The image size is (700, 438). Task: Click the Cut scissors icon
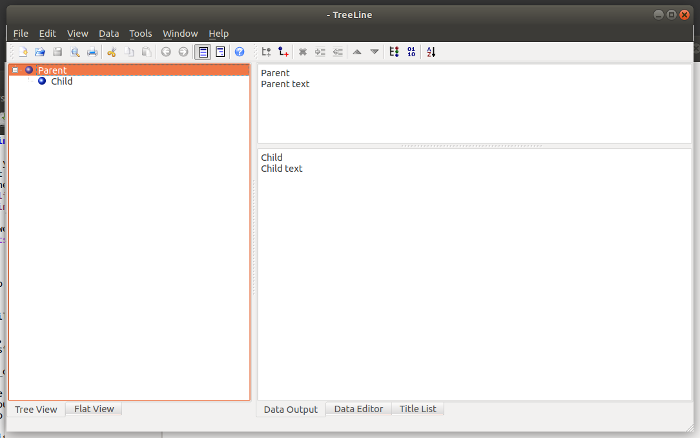click(112, 52)
